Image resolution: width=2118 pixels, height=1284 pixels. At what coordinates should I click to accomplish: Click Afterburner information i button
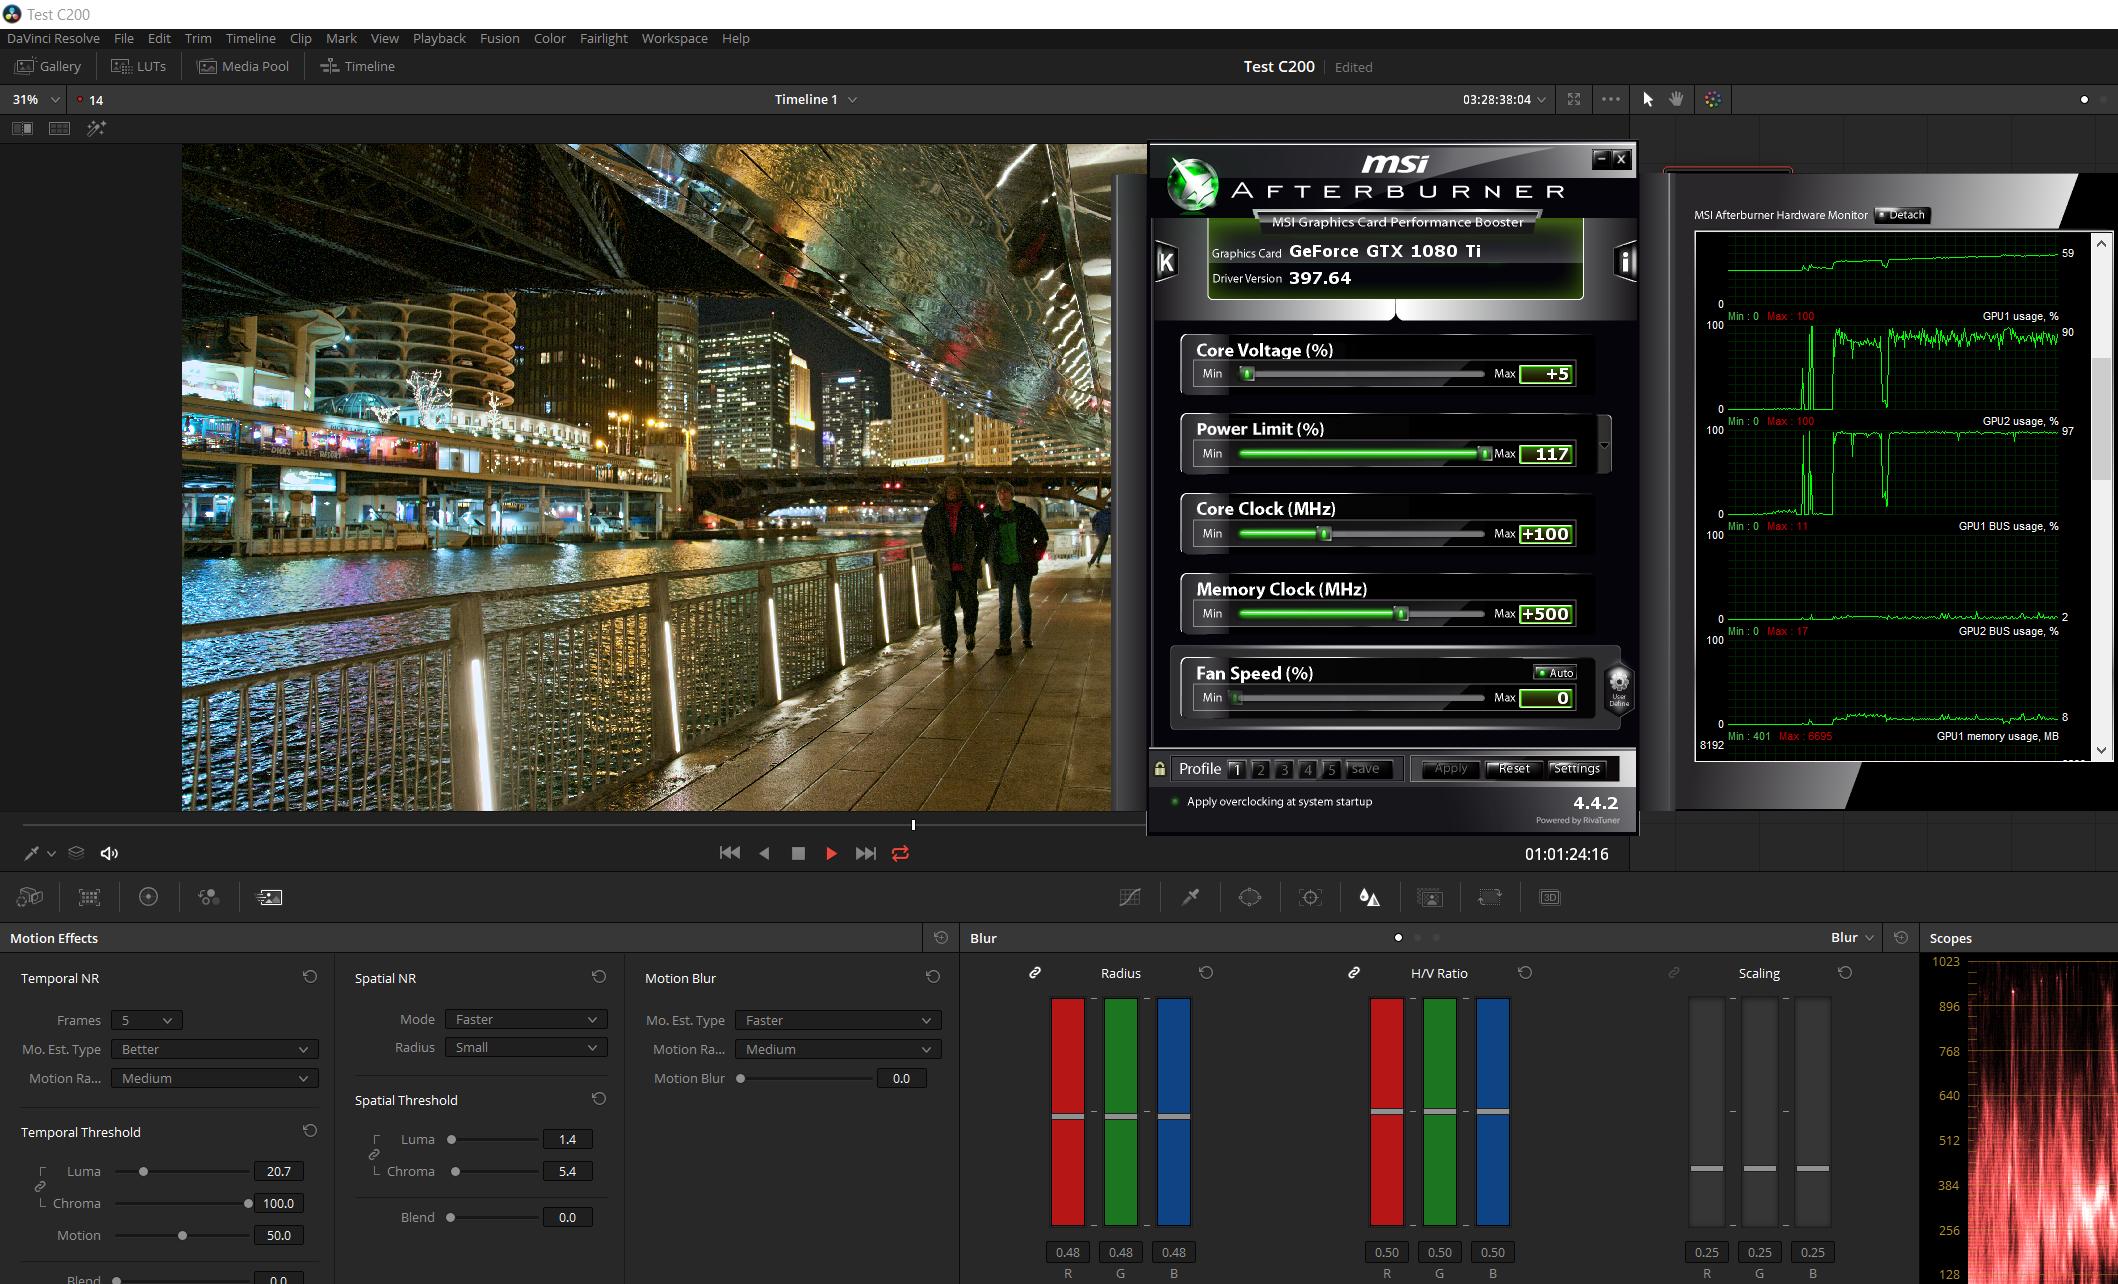click(1626, 262)
